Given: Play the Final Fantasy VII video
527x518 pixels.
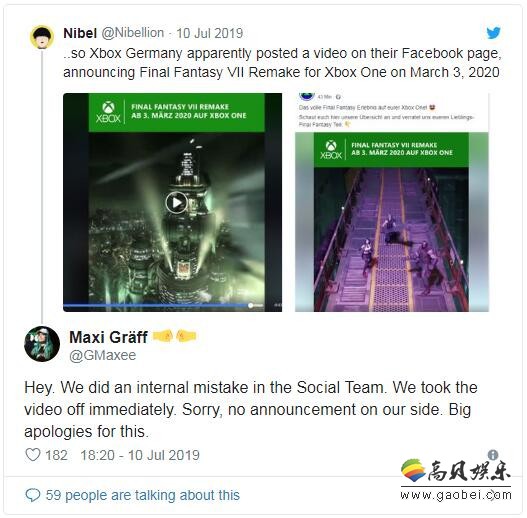Looking at the screenshot, I should [176, 202].
